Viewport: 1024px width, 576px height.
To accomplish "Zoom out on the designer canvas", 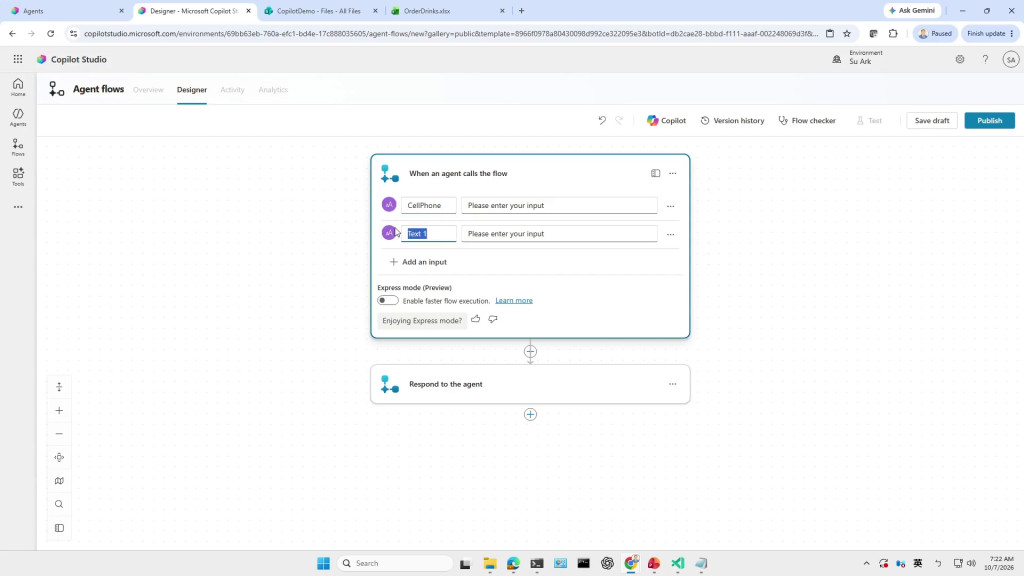I will (59, 434).
